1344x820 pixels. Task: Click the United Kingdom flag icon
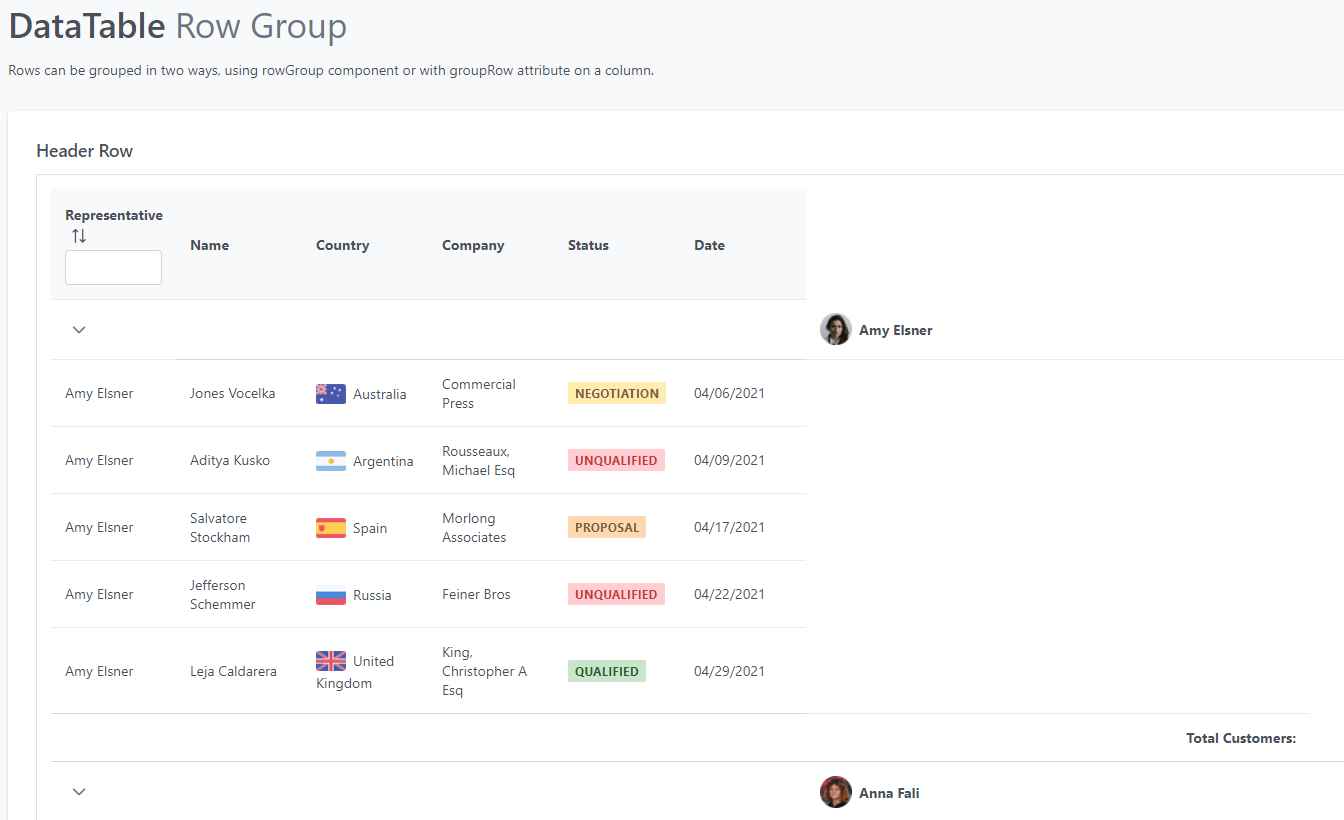[x=330, y=661]
